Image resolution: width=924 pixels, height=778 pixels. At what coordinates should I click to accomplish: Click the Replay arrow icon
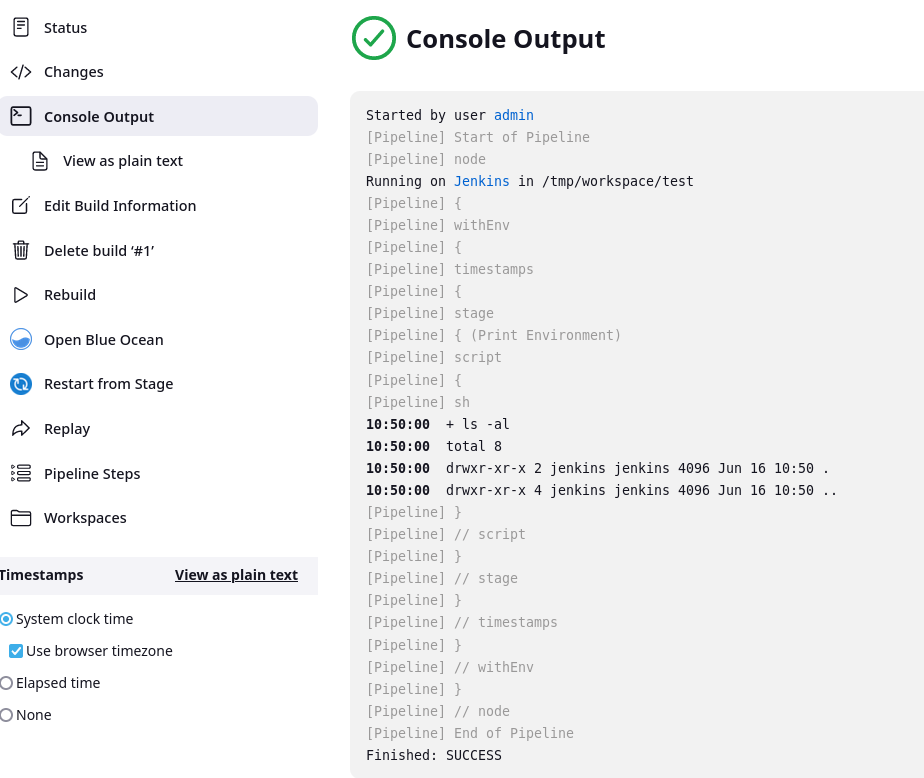click(x=21, y=428)
